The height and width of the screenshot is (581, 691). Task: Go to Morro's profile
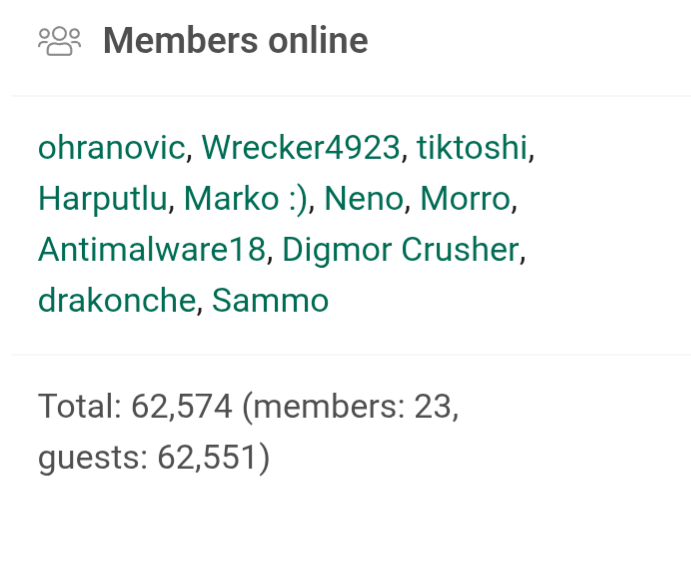[465, 198]
